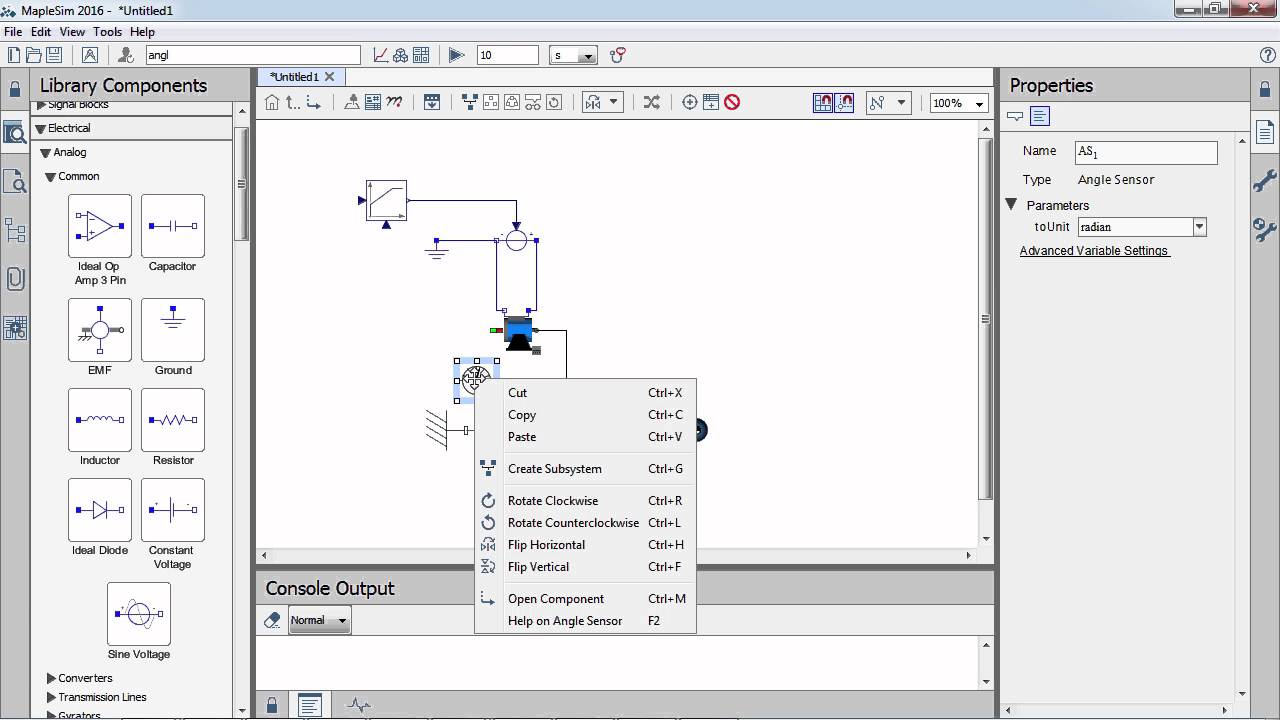The width and height of the screenshot is (1280, 720).
Task: Click the Name field showing AS1
Action: (x=1146, y=152)
